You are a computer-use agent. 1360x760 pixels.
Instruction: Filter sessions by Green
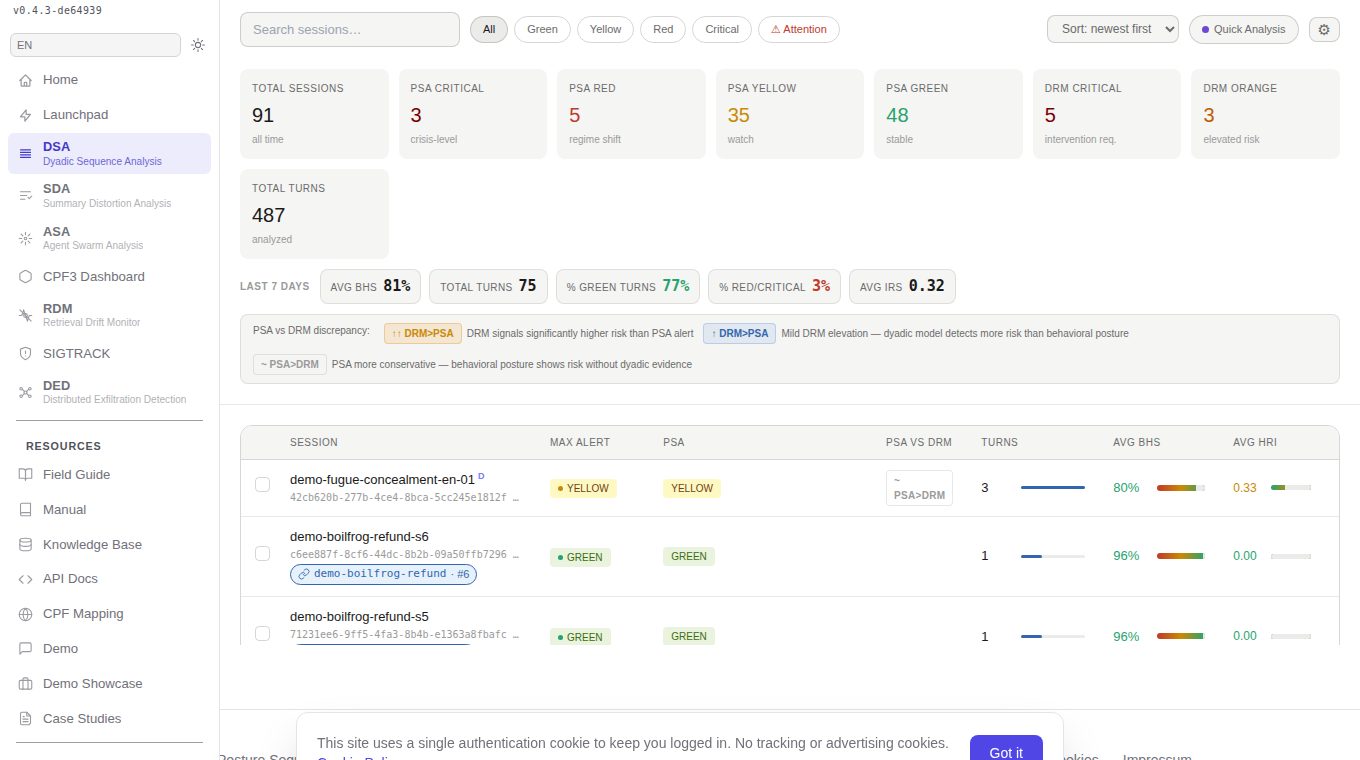(542, 29)
